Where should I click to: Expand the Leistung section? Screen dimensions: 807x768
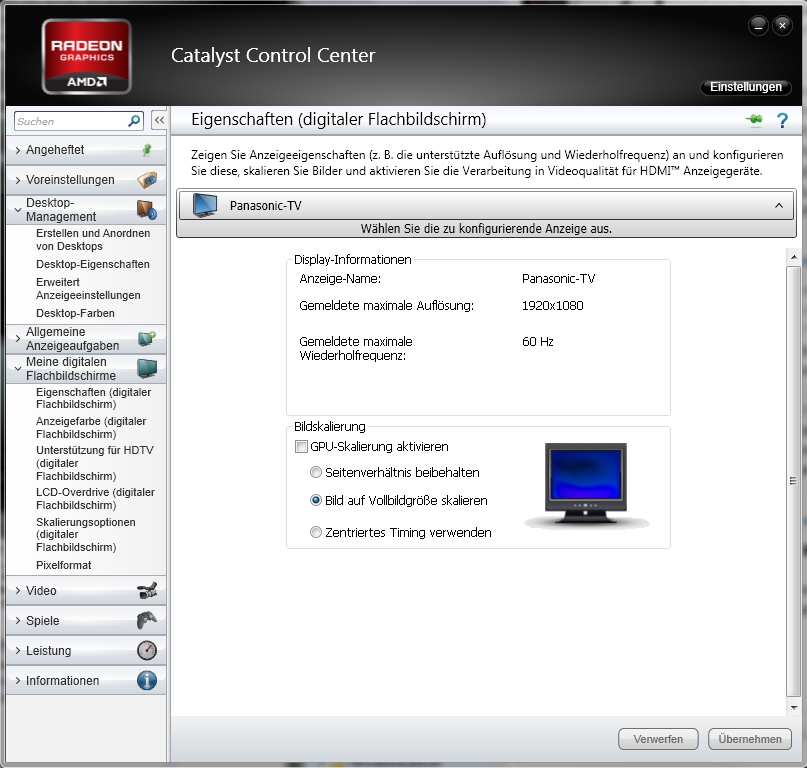18,650
